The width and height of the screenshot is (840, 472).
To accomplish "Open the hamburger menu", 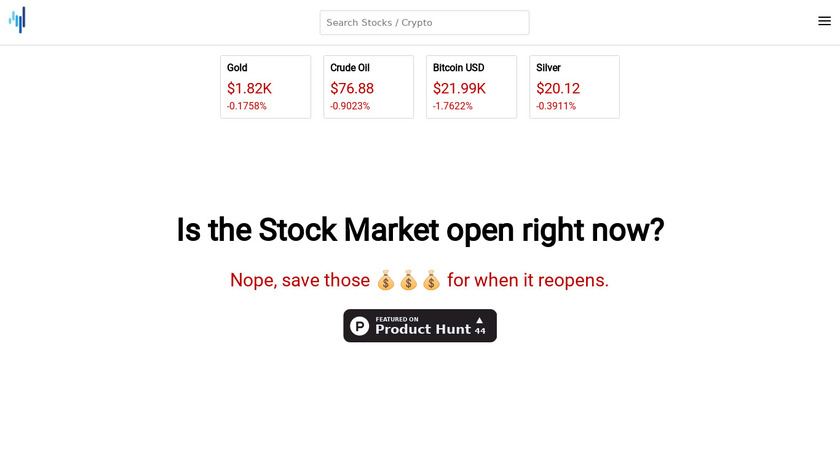I will 824,21.
